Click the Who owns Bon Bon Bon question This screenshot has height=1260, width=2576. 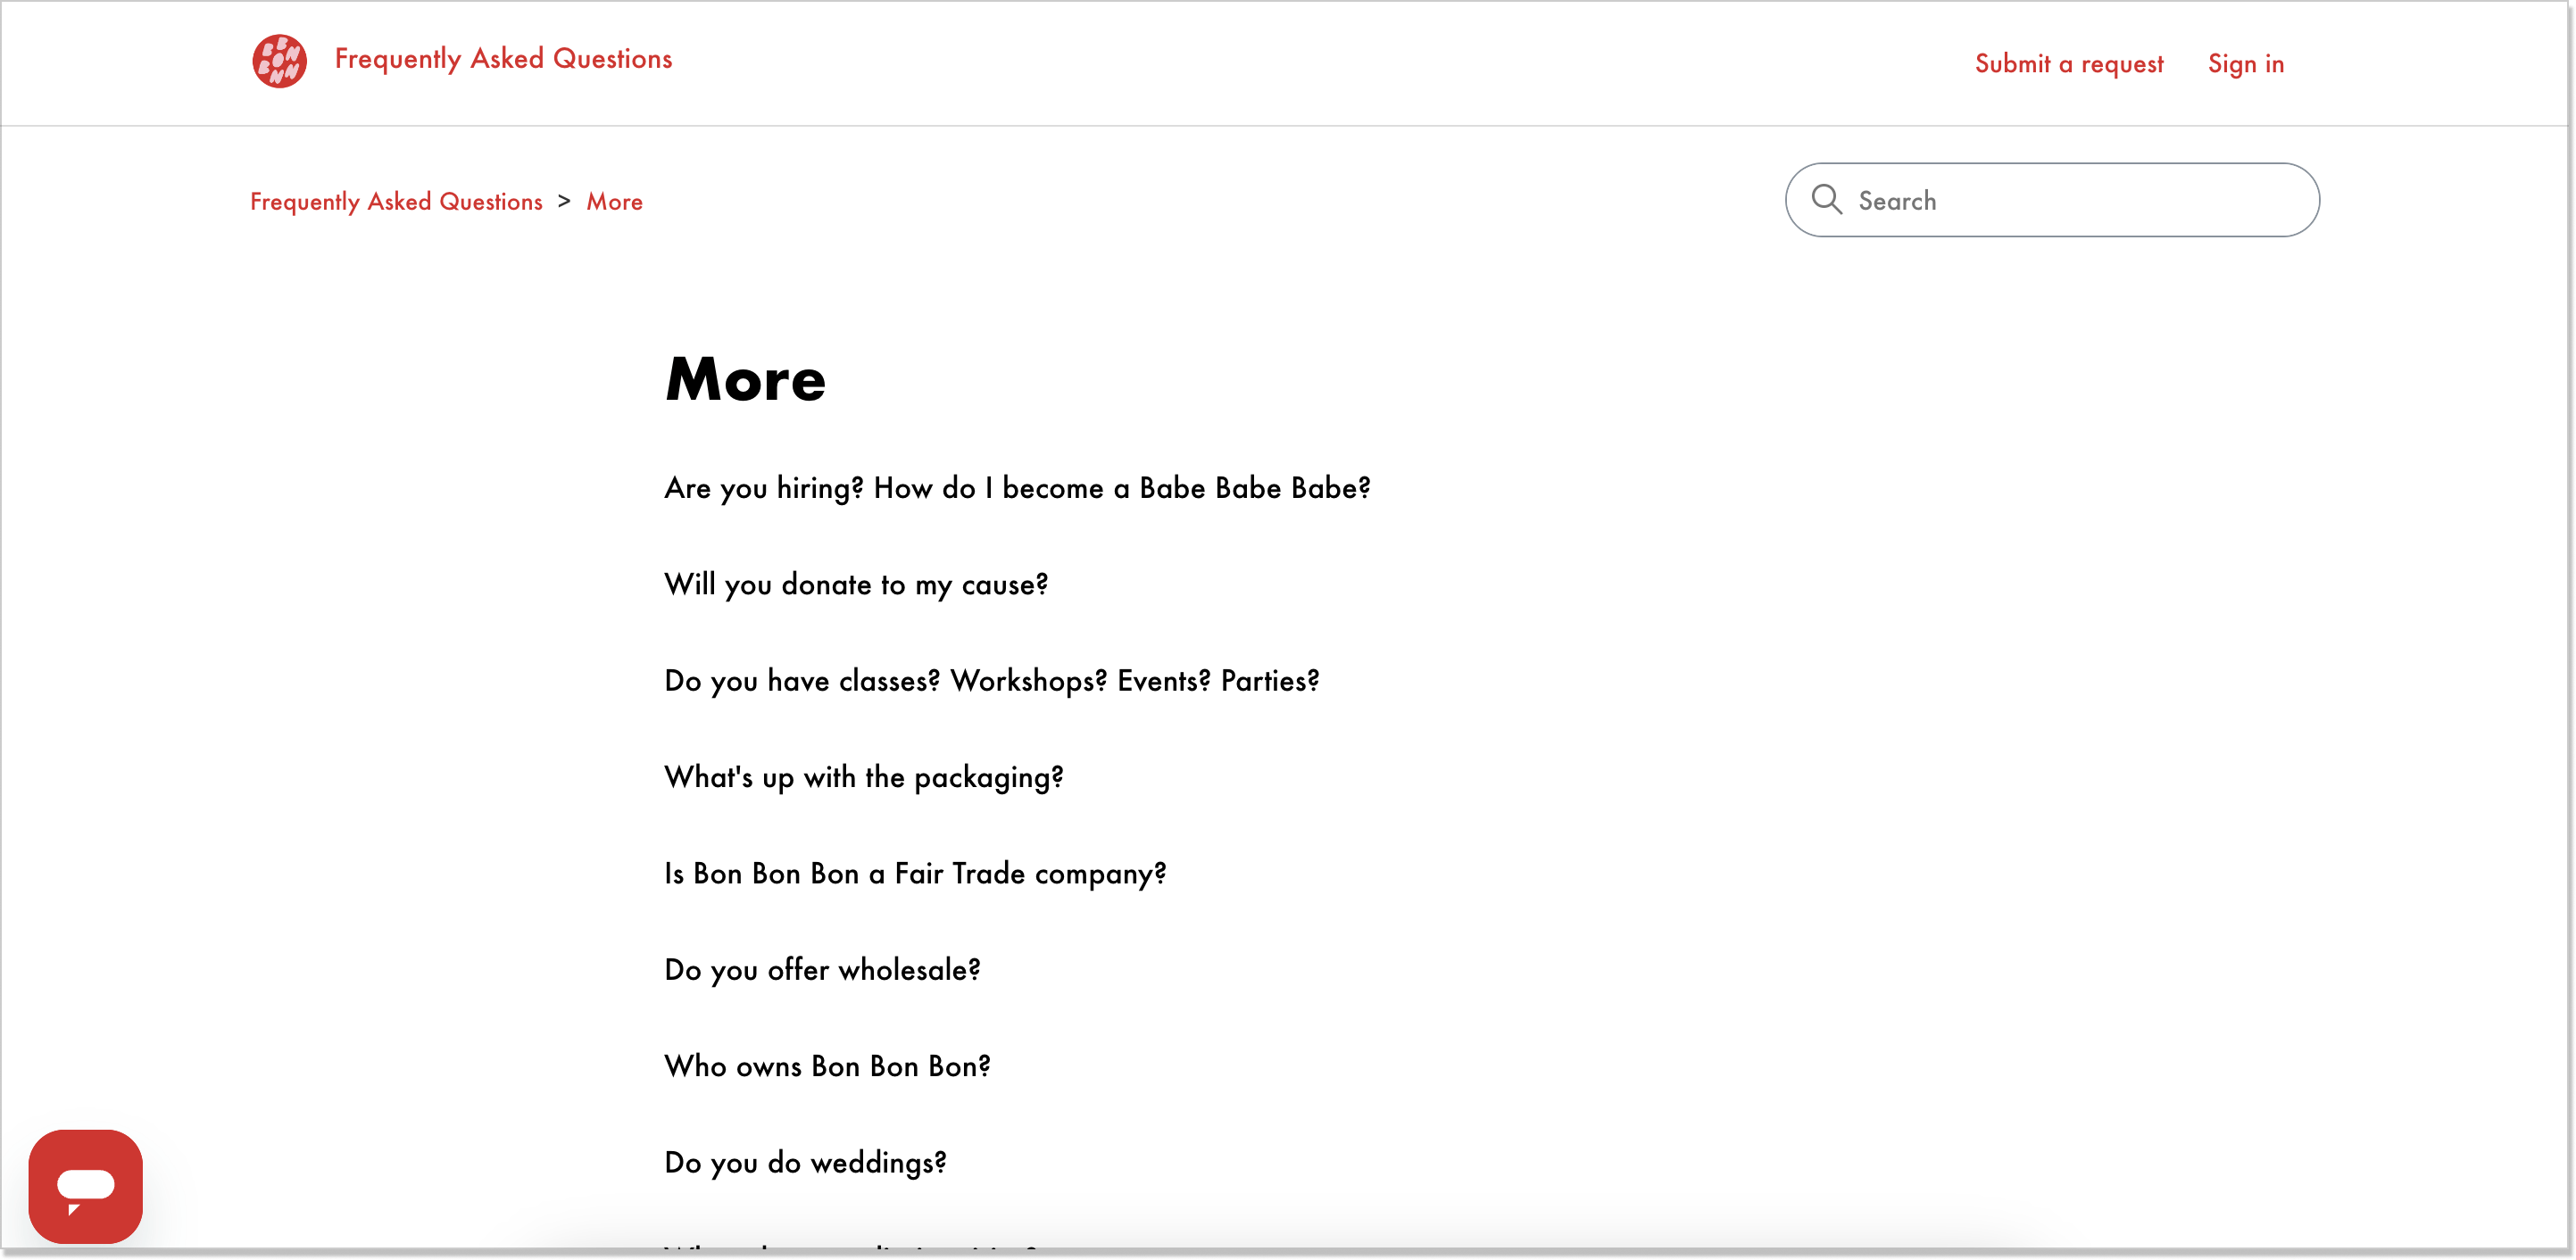pos(828,1066)
